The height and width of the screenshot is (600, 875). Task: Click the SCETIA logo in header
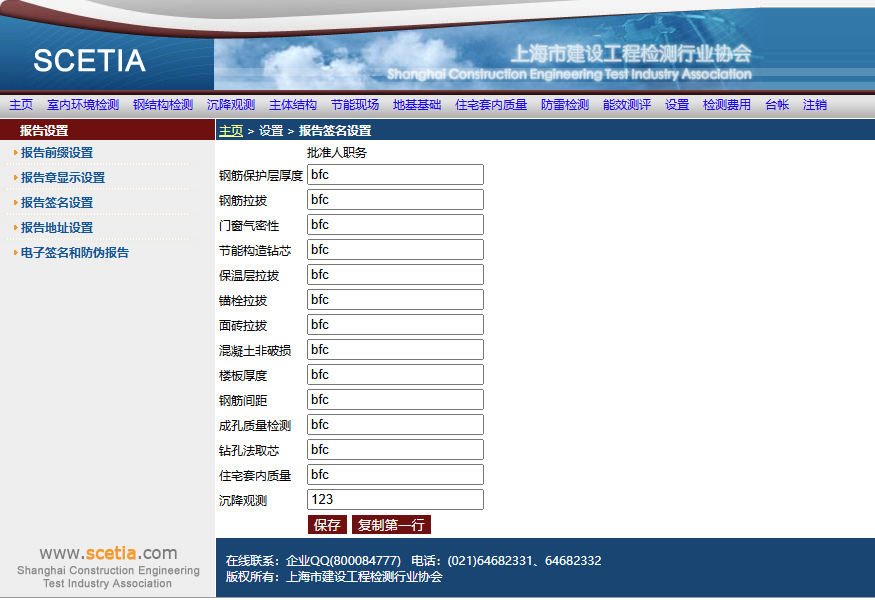(89, 60)
